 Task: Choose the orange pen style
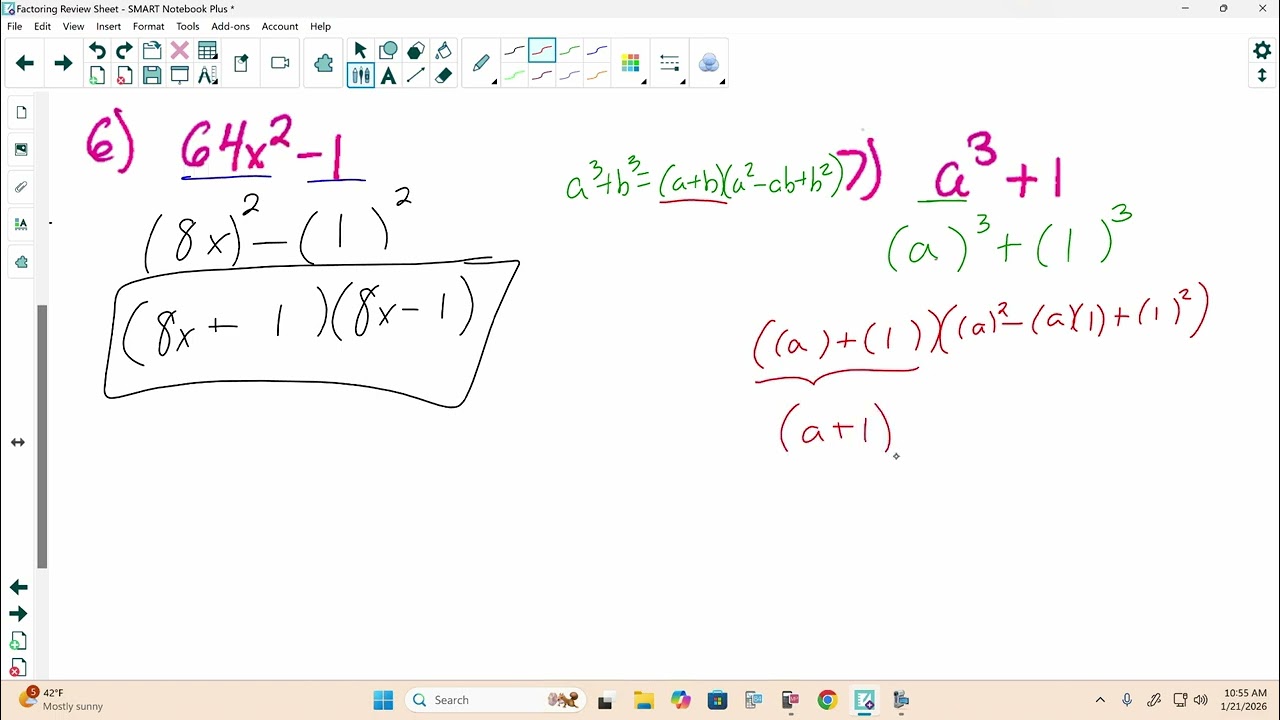coord(597,75)
